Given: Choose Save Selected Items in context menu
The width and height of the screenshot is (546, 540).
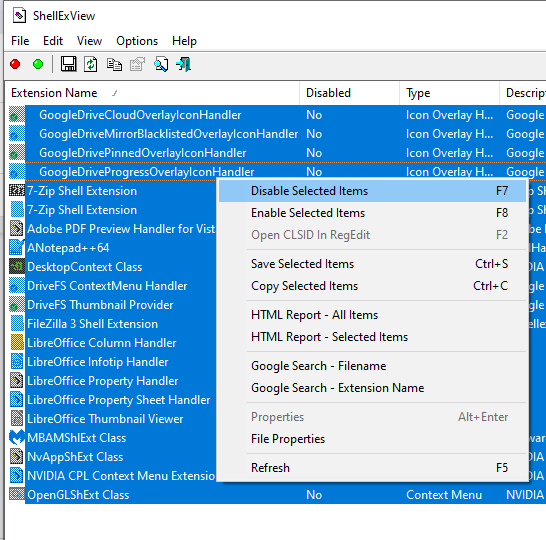Looking at the screenshot, I should 372,264.
